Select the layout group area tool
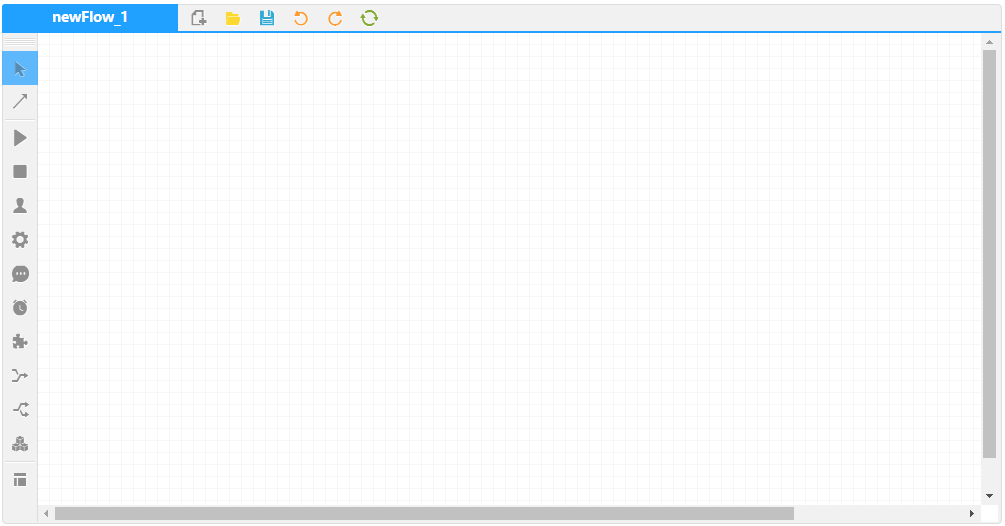 coord(20,480)
